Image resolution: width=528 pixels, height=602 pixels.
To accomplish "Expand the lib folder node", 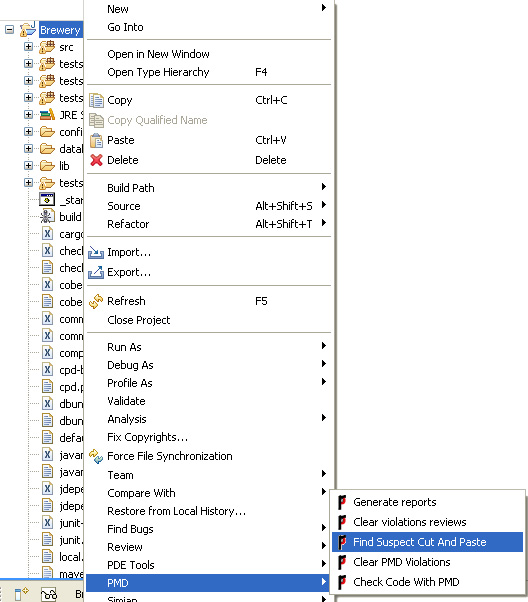I will (28, 165).
